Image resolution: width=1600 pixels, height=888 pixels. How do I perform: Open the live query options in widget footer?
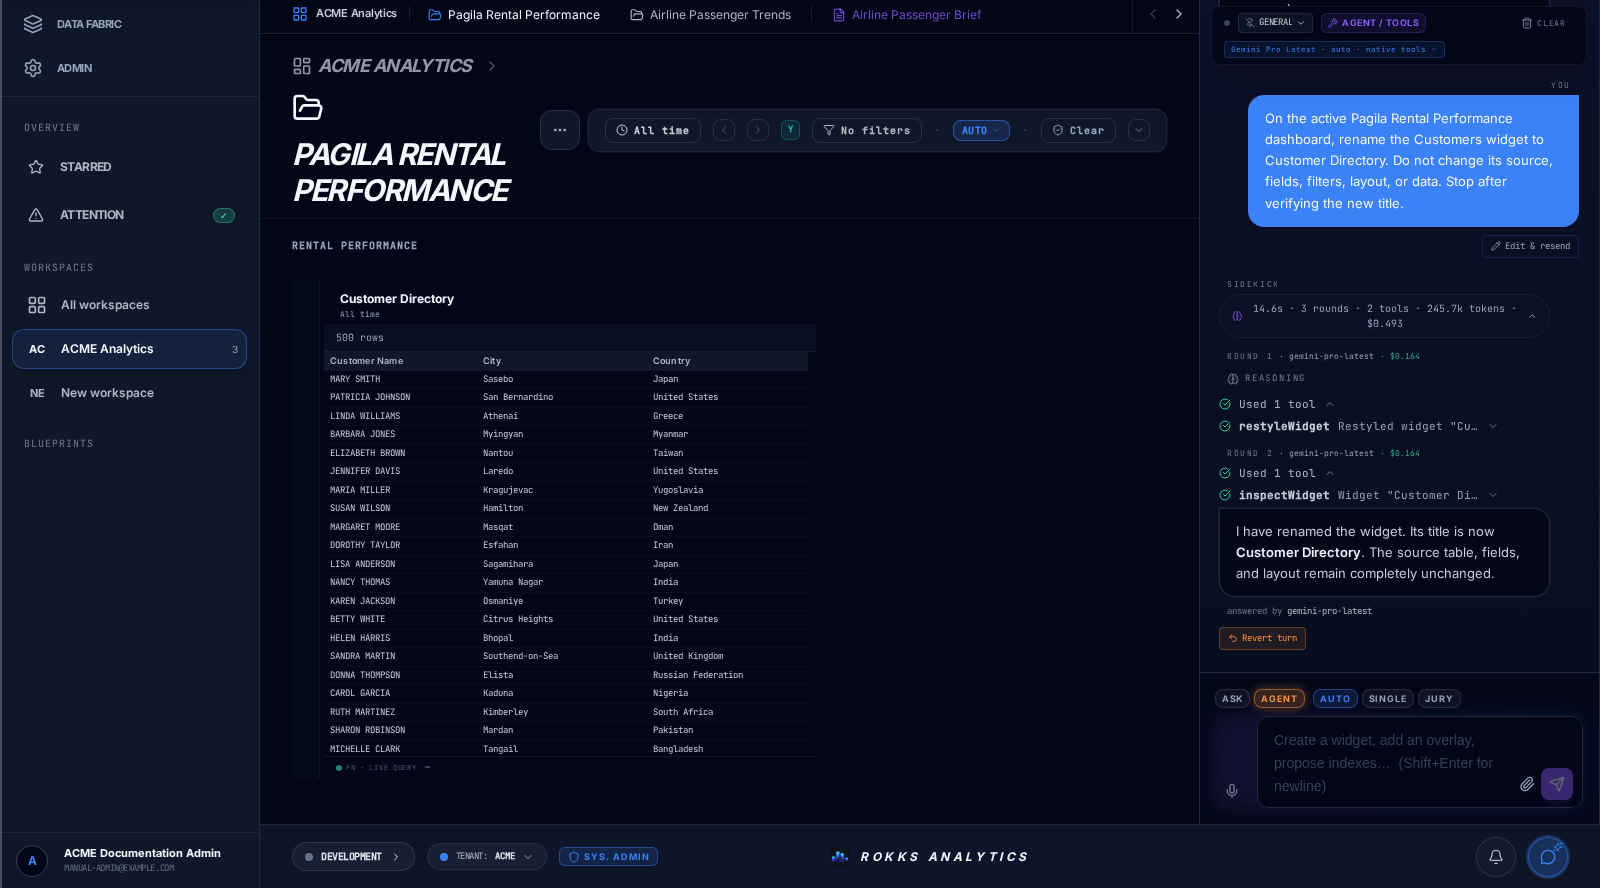(x=427, y=768)
